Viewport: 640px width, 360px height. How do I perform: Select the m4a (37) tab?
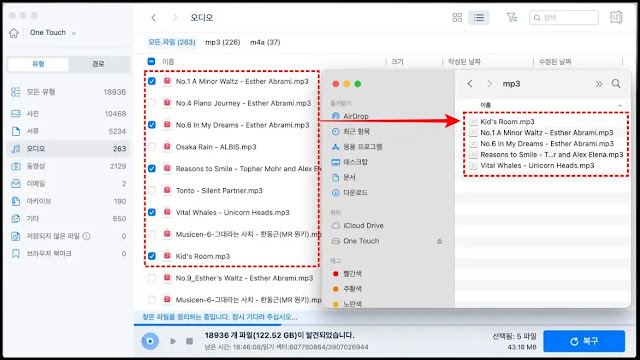[265, 42]
